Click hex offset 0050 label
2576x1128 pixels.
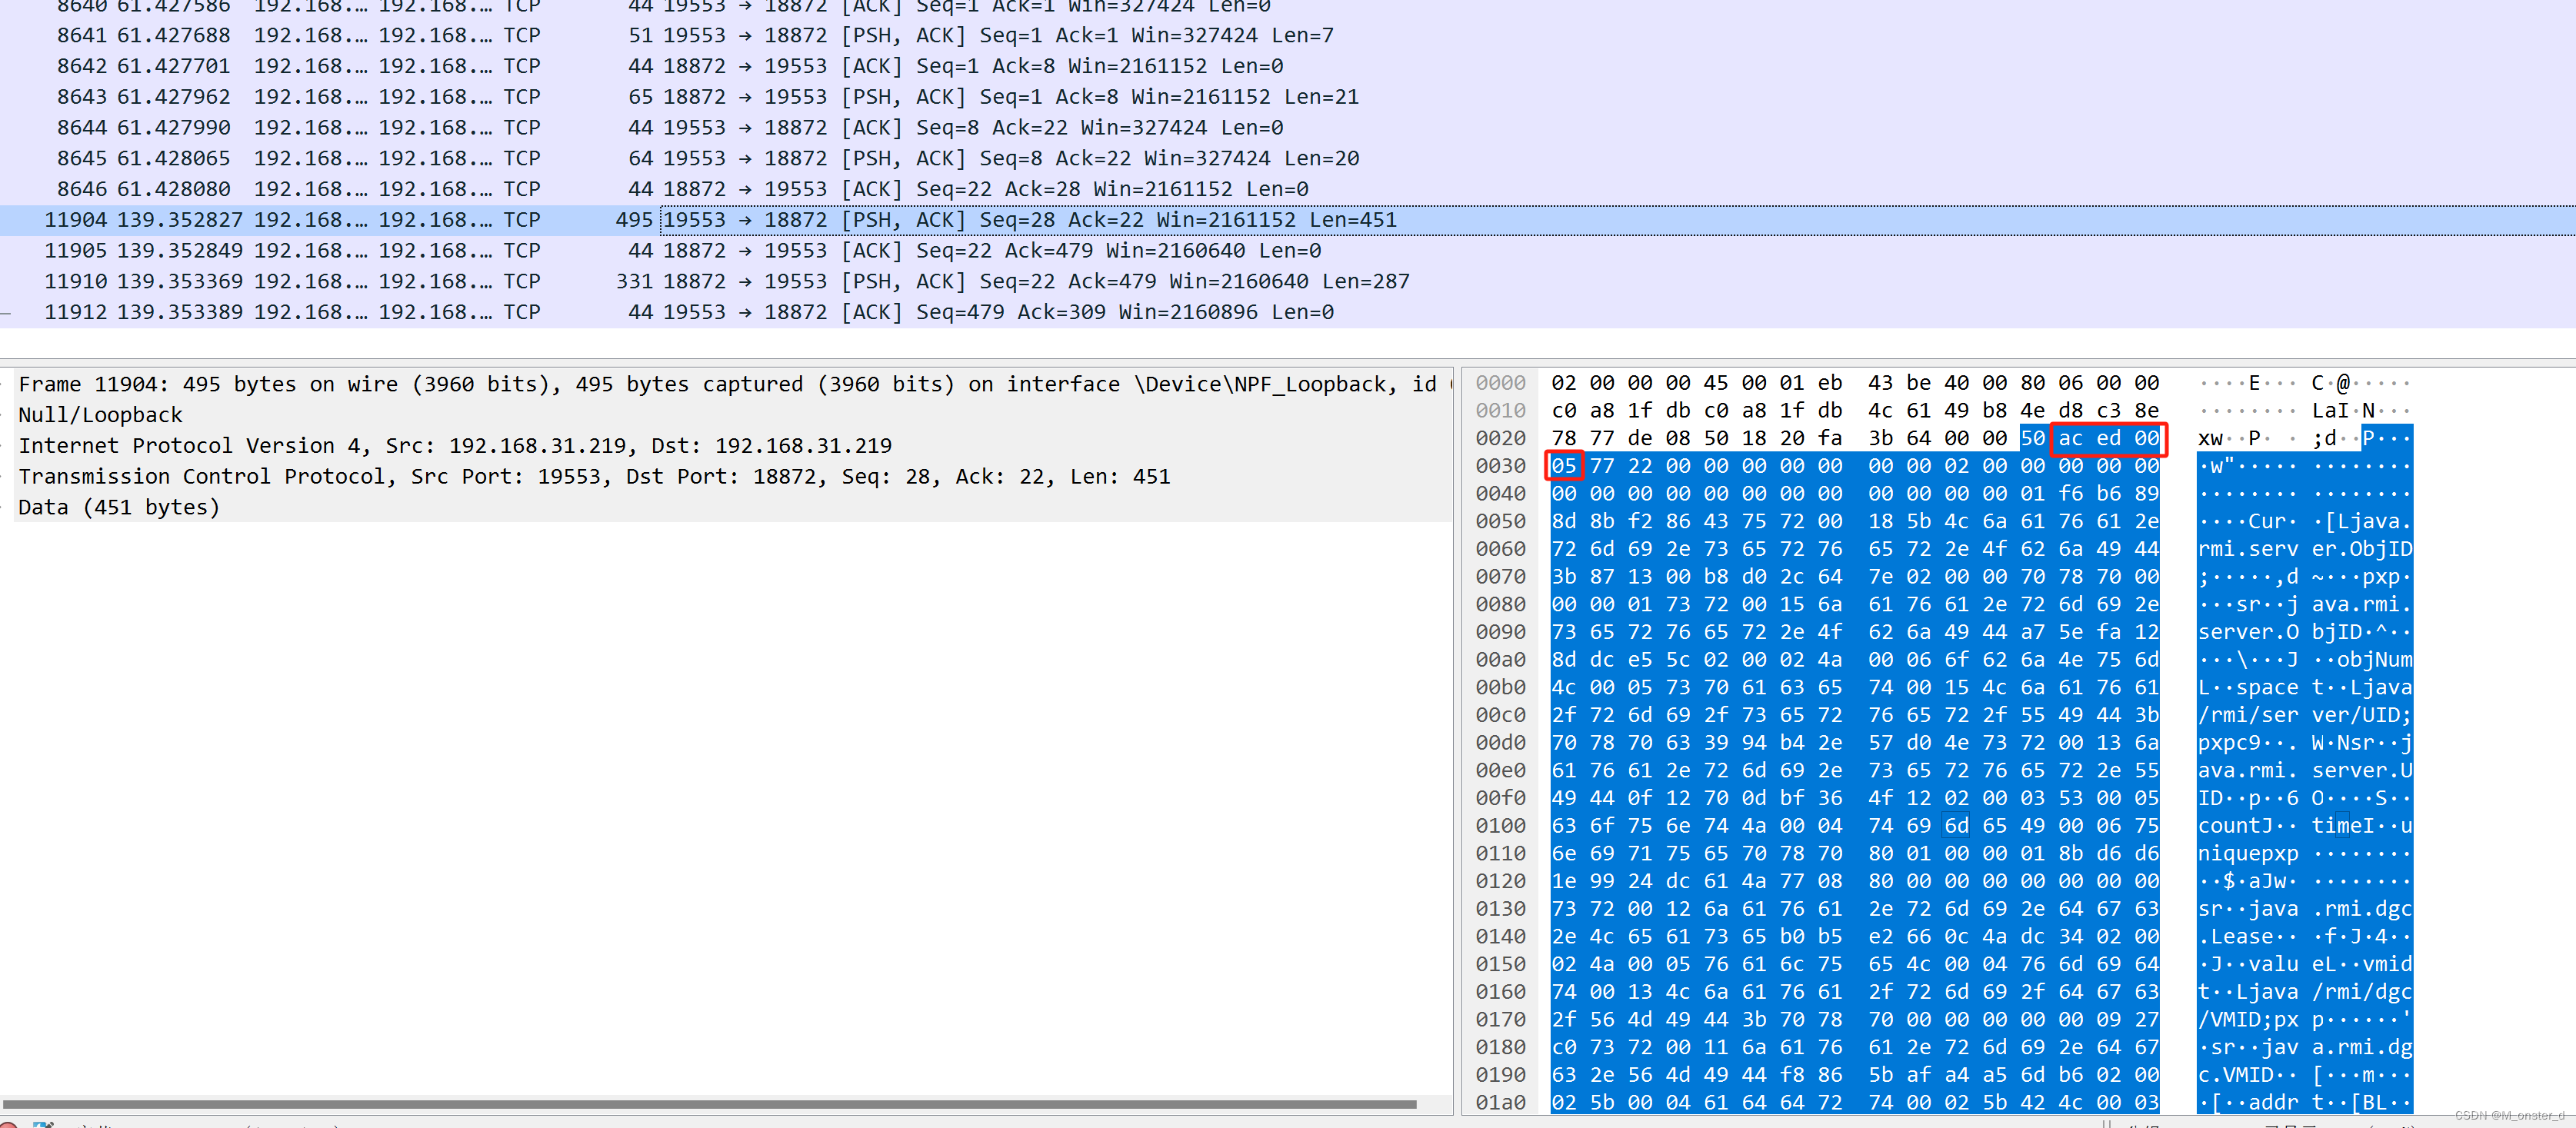[x=1500, y=522]
